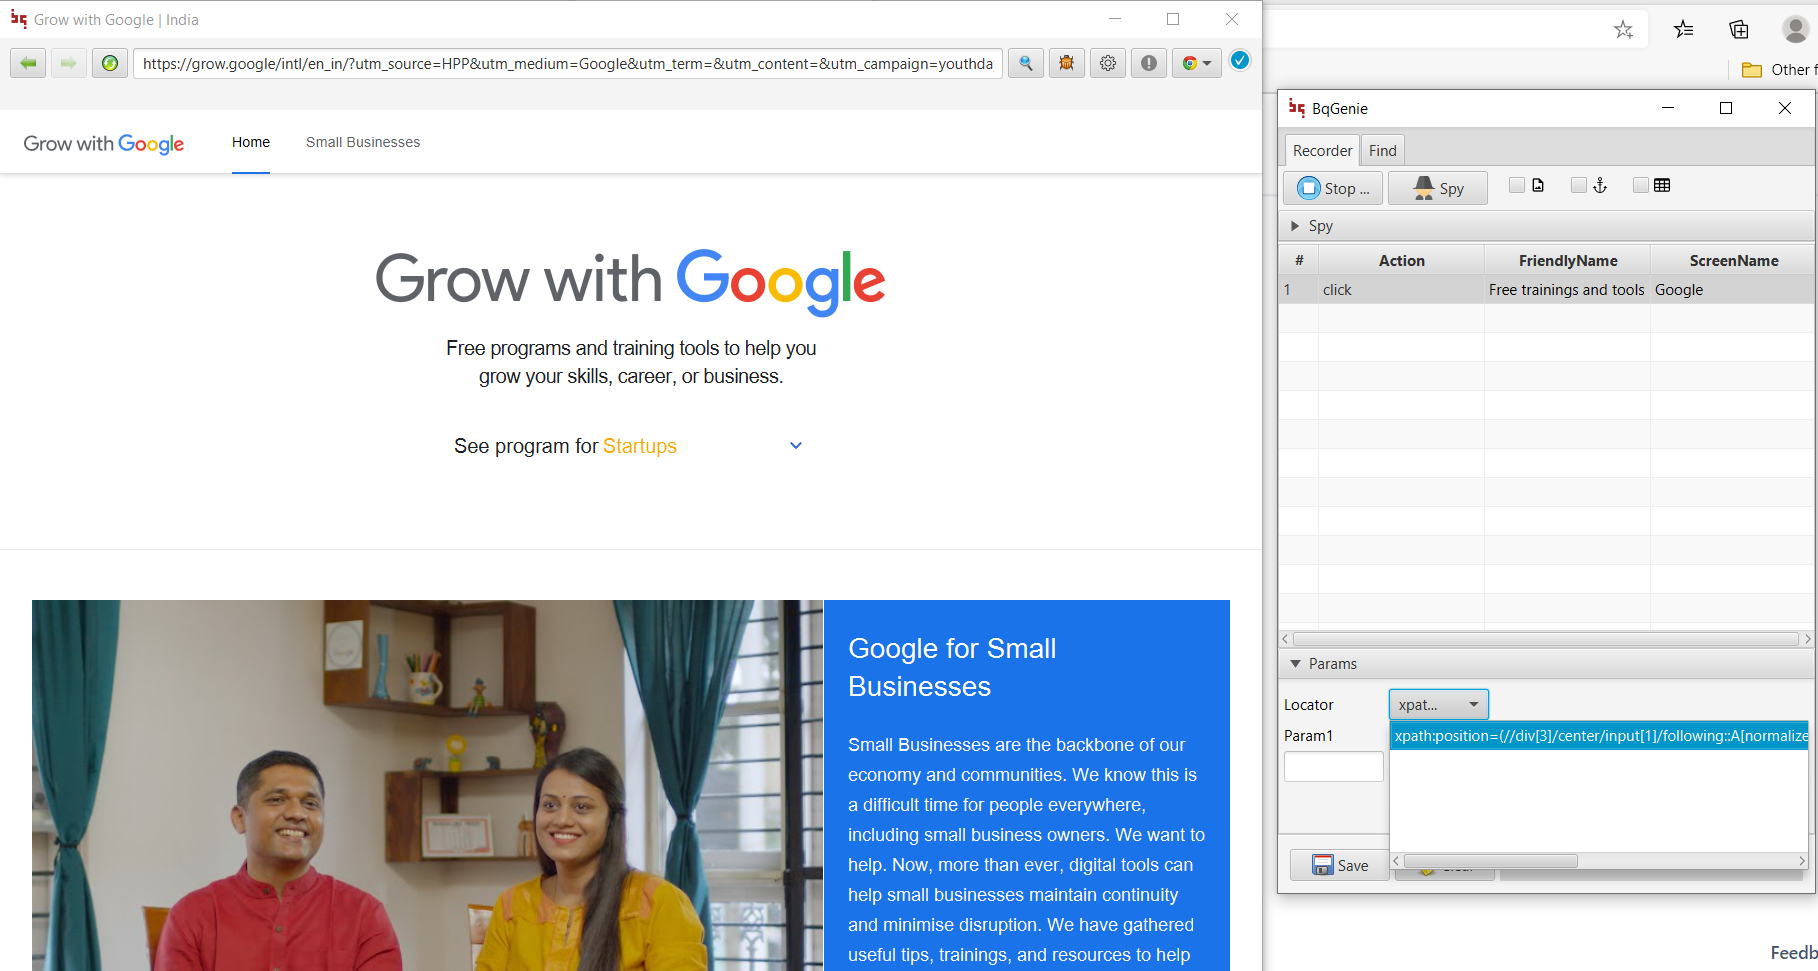This screenshot has height=971, width=1818.
Task: Toggle the screenshot capture checkbox
Action: [1517, 185]
